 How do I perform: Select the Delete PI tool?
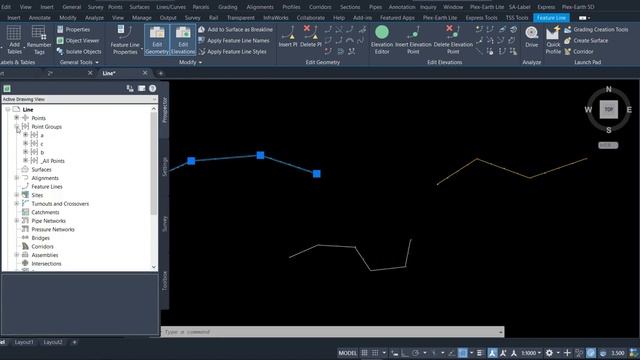coord(311,36)
